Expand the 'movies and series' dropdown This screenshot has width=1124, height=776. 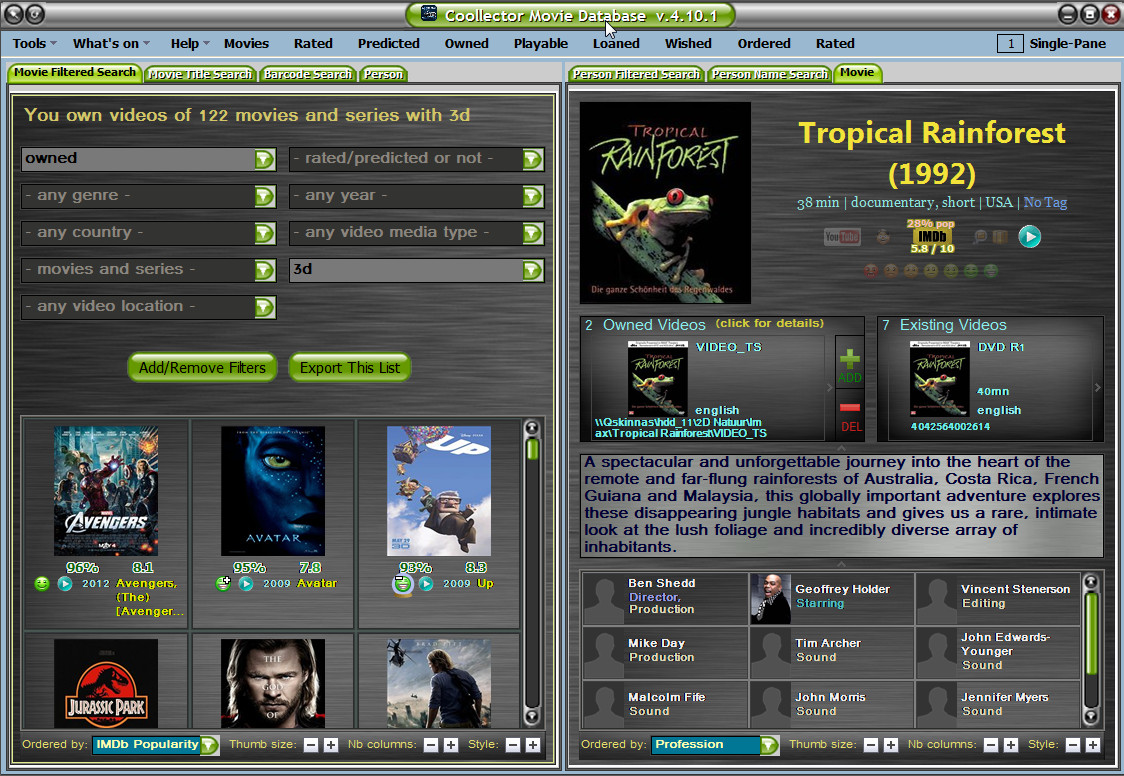tap(148, 270)
